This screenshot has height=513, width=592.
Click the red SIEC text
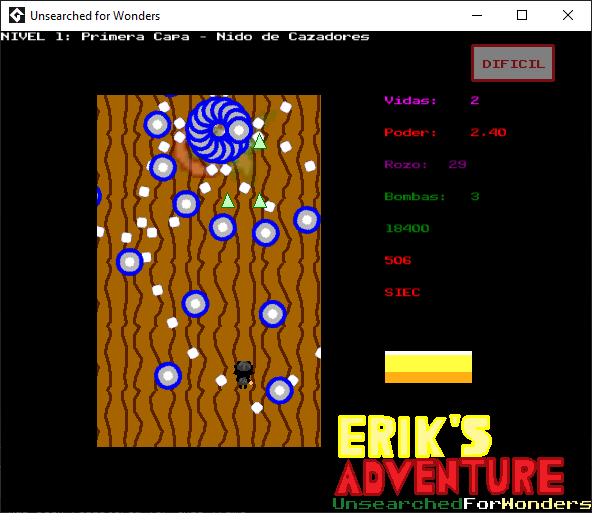tap(402, 293)
